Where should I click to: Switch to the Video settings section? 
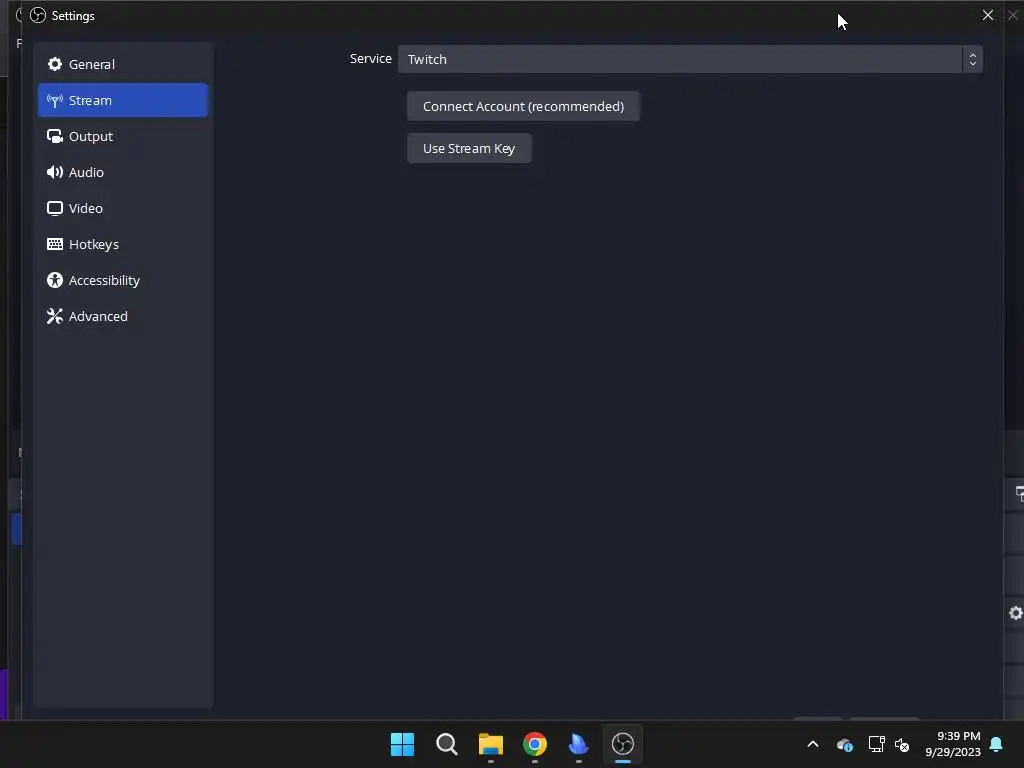pos(123,208)
